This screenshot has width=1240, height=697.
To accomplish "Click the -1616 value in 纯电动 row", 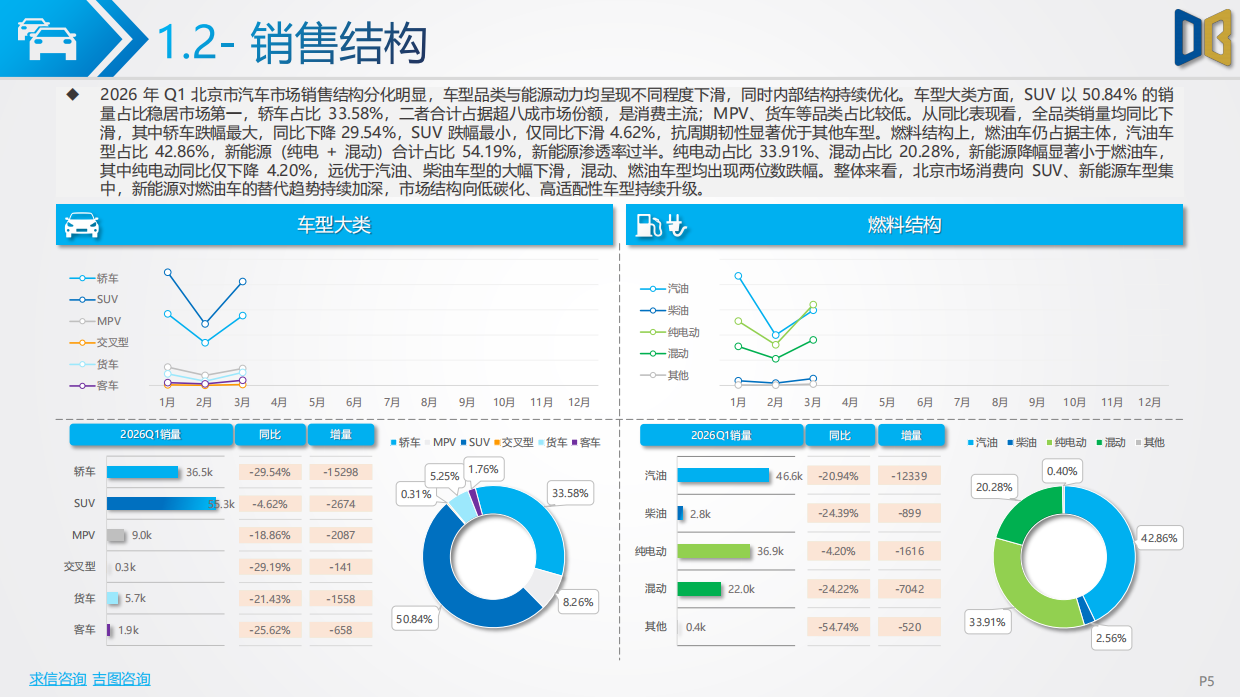I will point(910,551).
